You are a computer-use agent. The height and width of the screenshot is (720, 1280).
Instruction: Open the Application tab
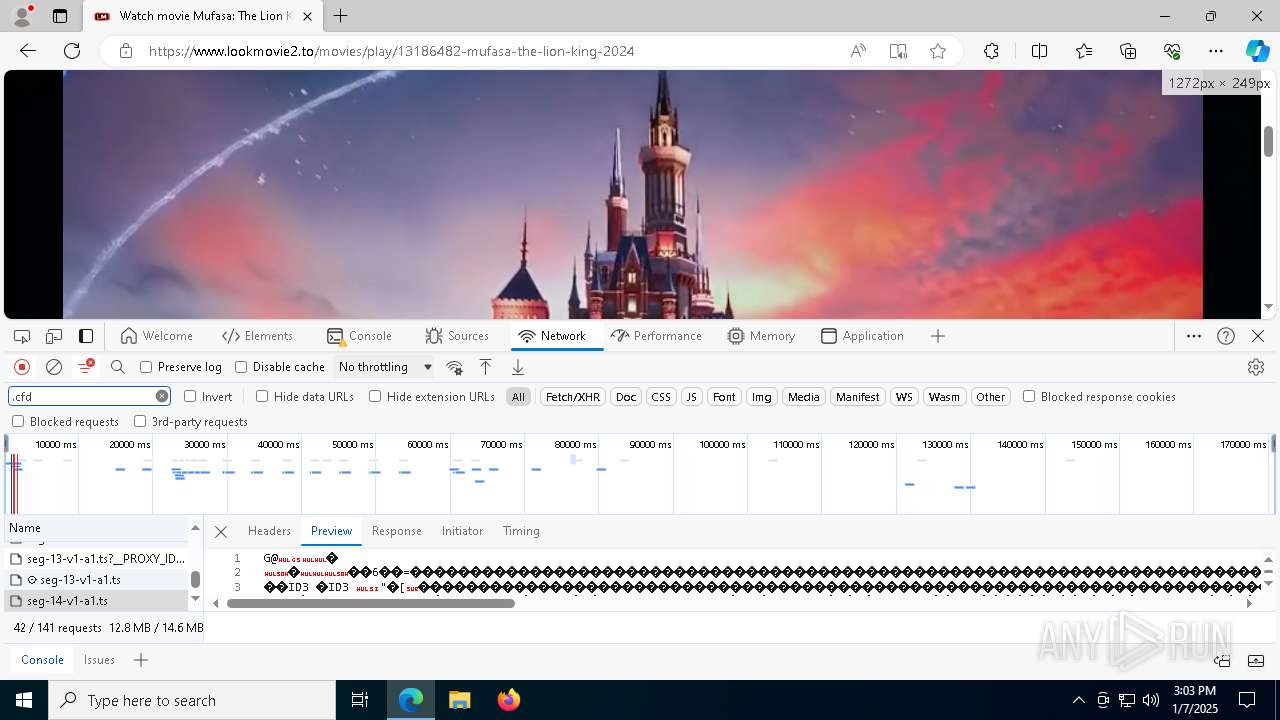862,336
